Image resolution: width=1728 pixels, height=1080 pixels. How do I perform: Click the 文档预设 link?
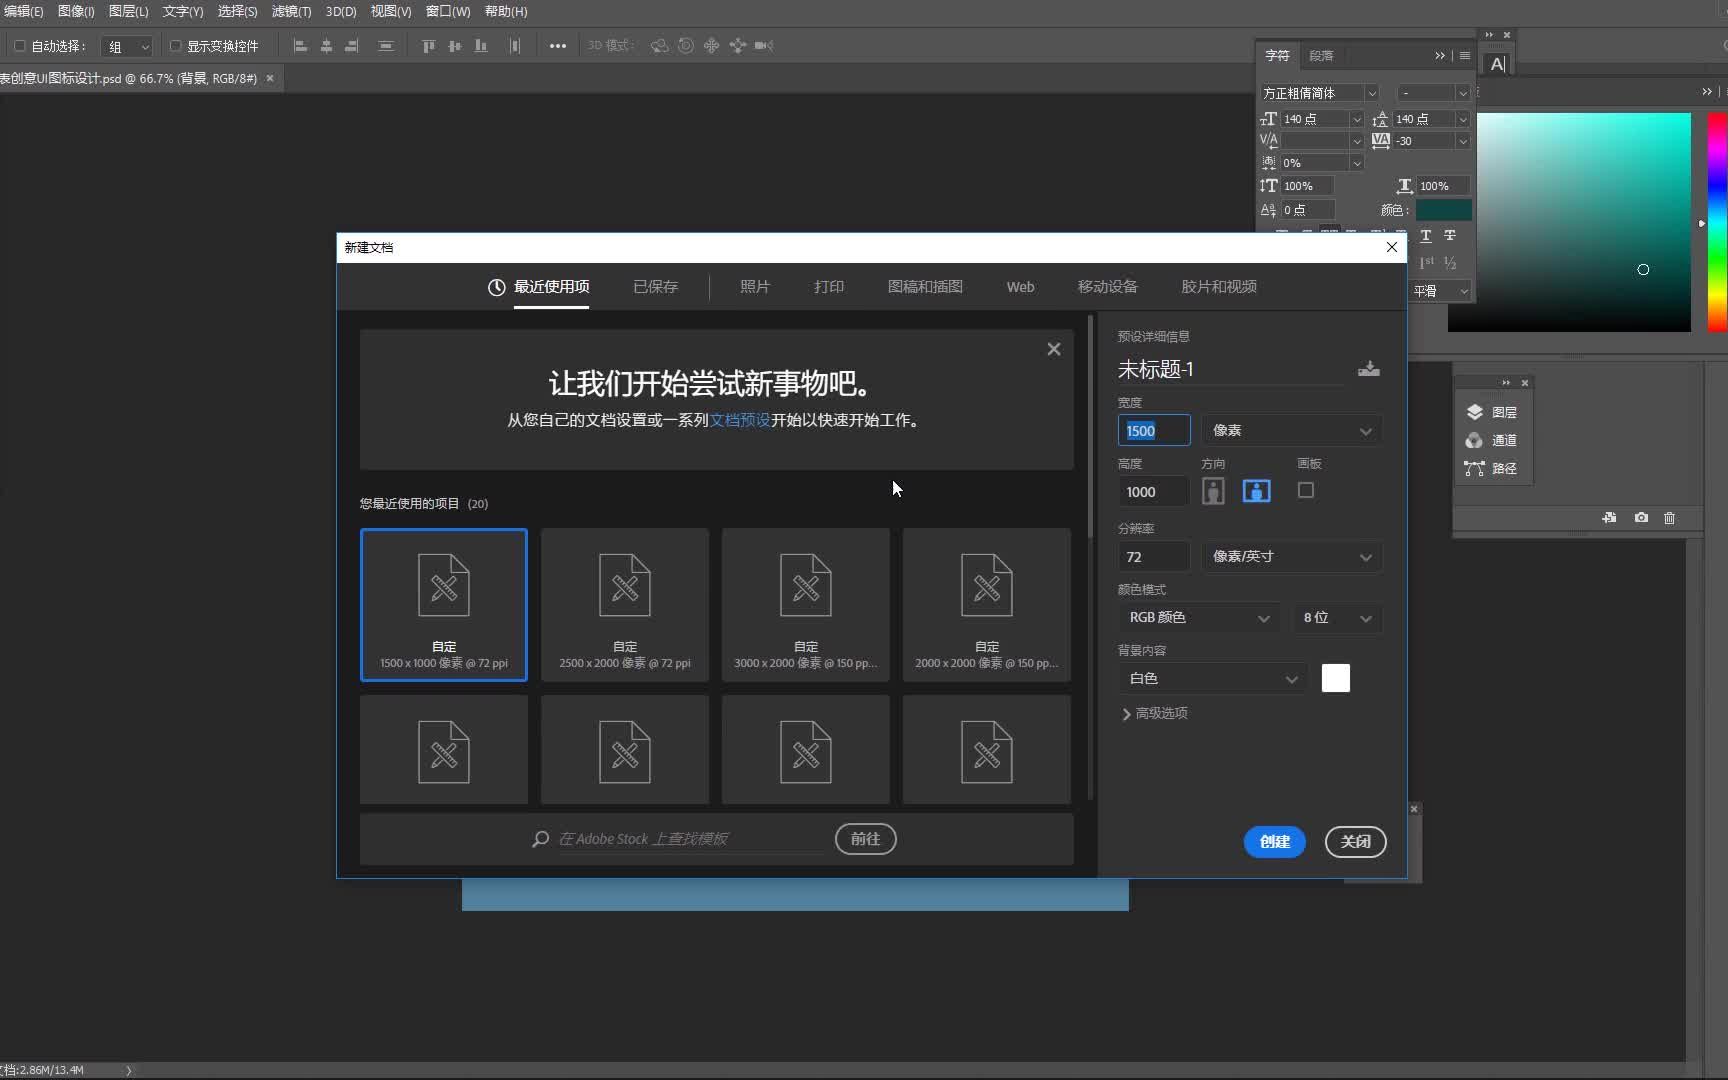pyautogui.click(x=739, y=420)
